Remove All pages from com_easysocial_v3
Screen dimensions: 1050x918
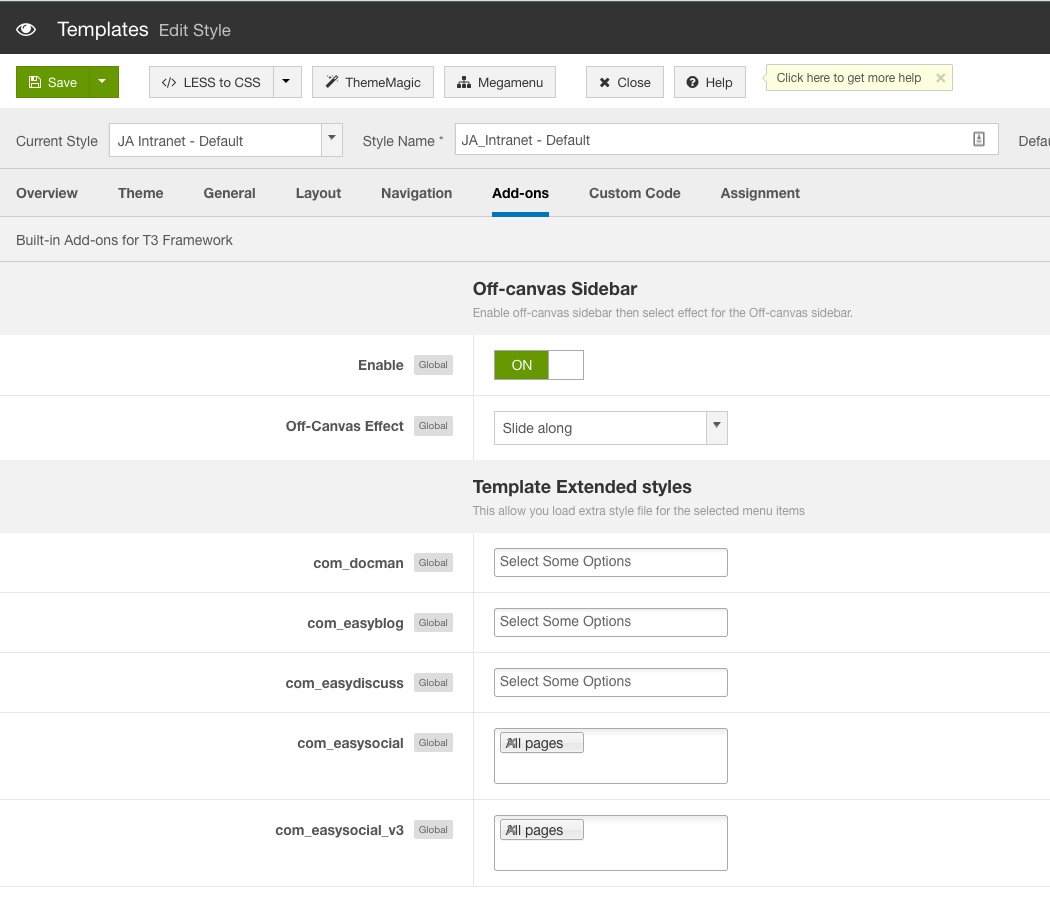point(510,830)
